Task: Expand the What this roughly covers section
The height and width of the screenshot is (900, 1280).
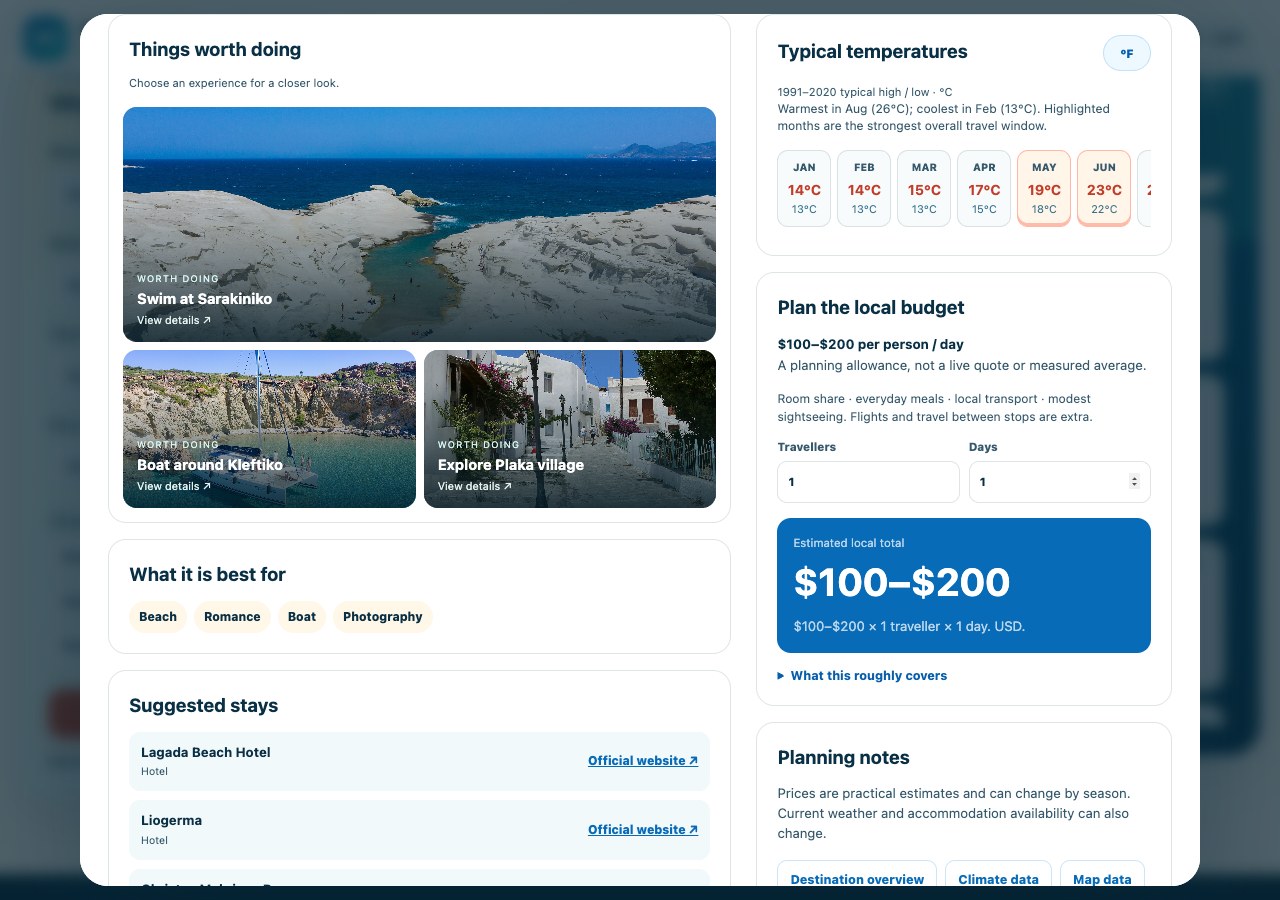Action: point(862,676)
